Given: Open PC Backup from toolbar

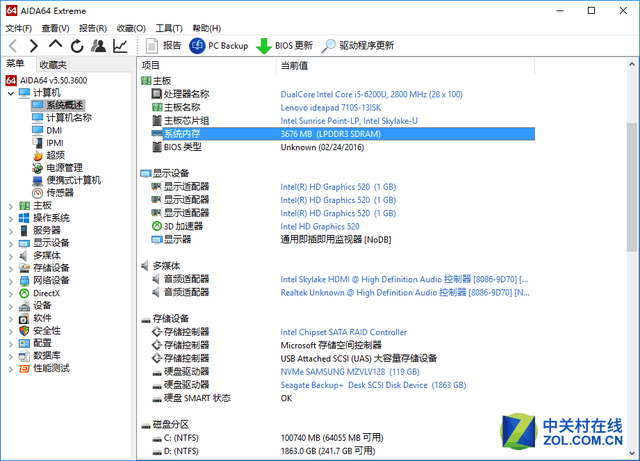Looking at the screenshot, I should (x=219, y=45).
